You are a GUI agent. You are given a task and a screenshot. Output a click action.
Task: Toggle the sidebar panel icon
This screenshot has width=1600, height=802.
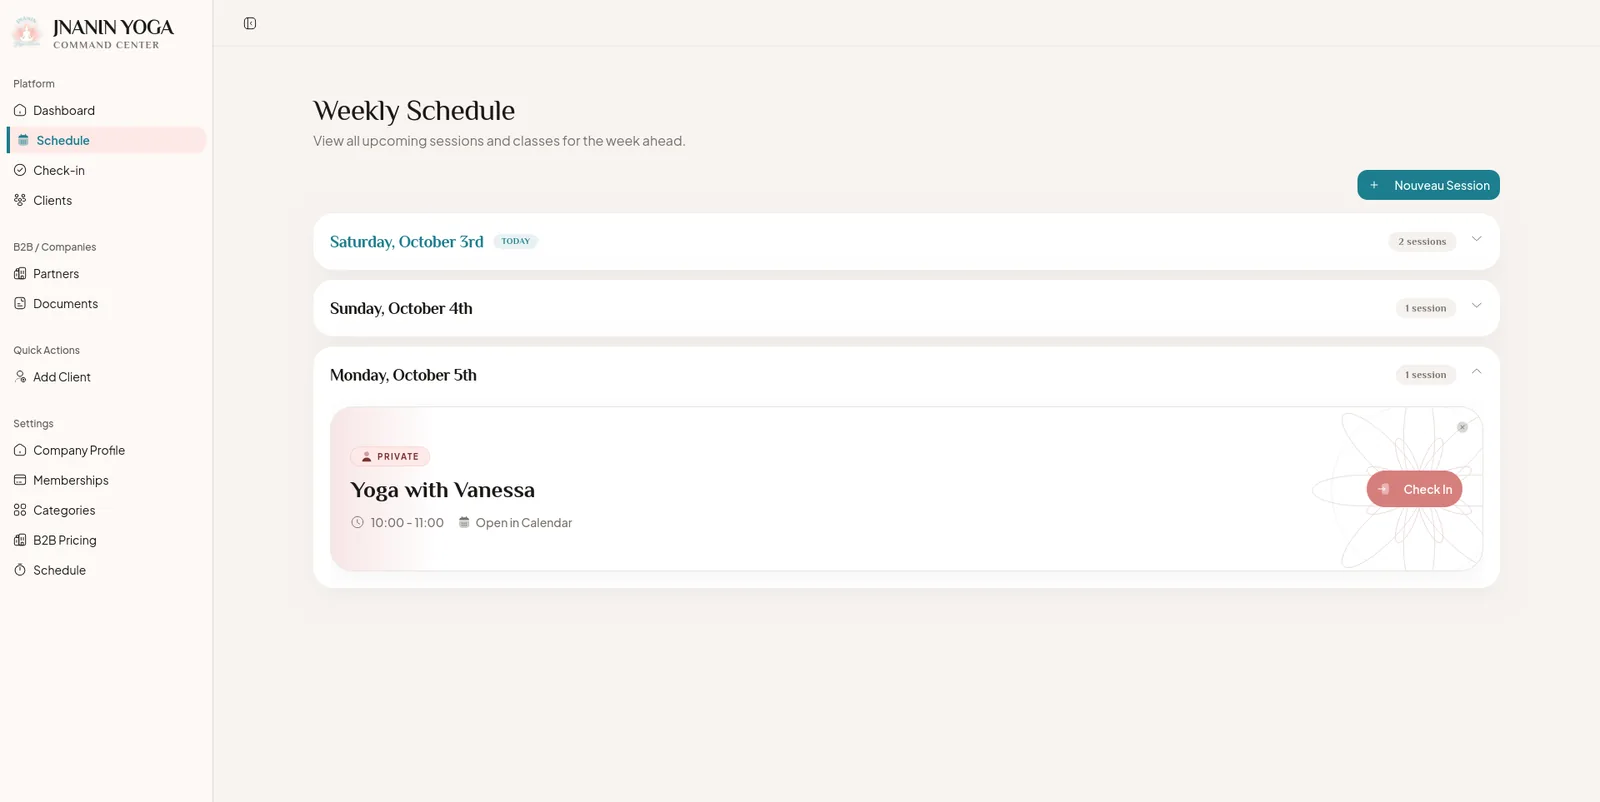(250, 23)
